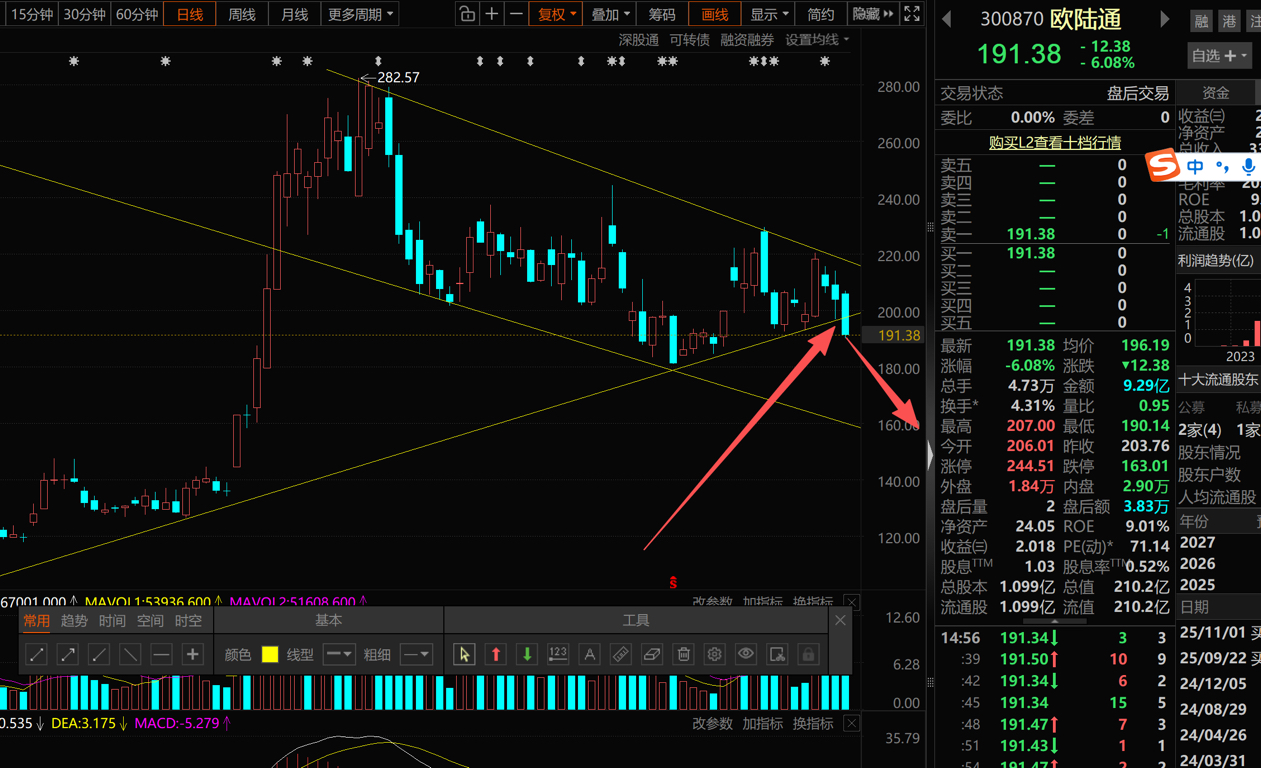Toggle drawing visibility eye icon
This screenshot has width=1261, height=768.
tap(746, 655)
